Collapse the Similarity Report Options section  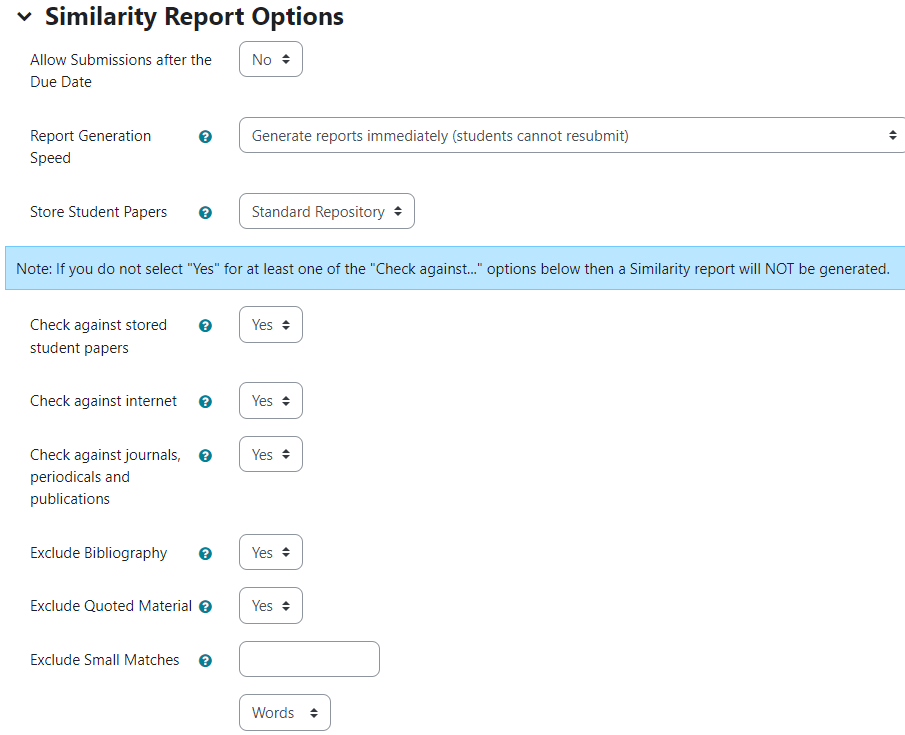24,17
